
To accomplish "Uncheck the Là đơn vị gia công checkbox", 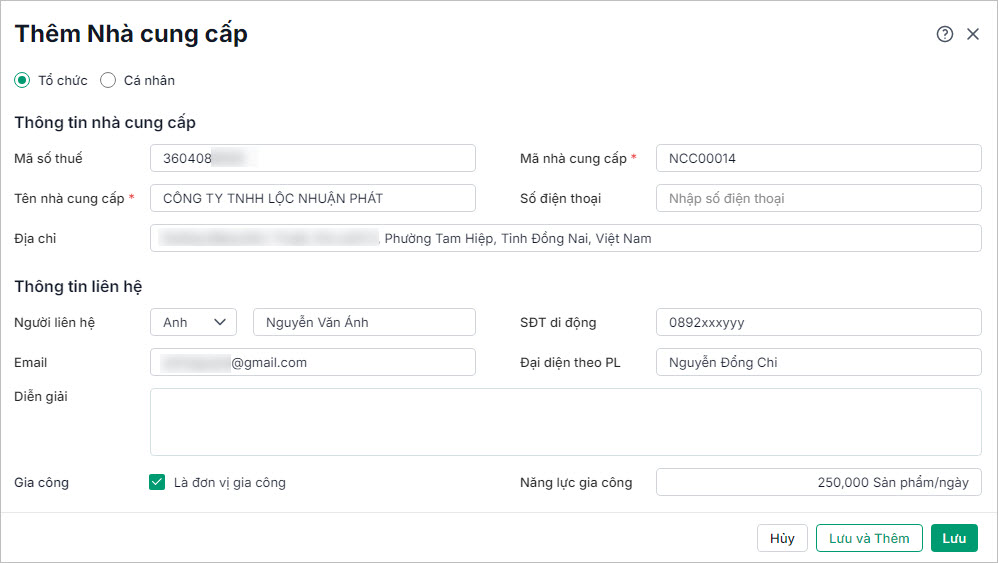I will click(x=157, y=482).
